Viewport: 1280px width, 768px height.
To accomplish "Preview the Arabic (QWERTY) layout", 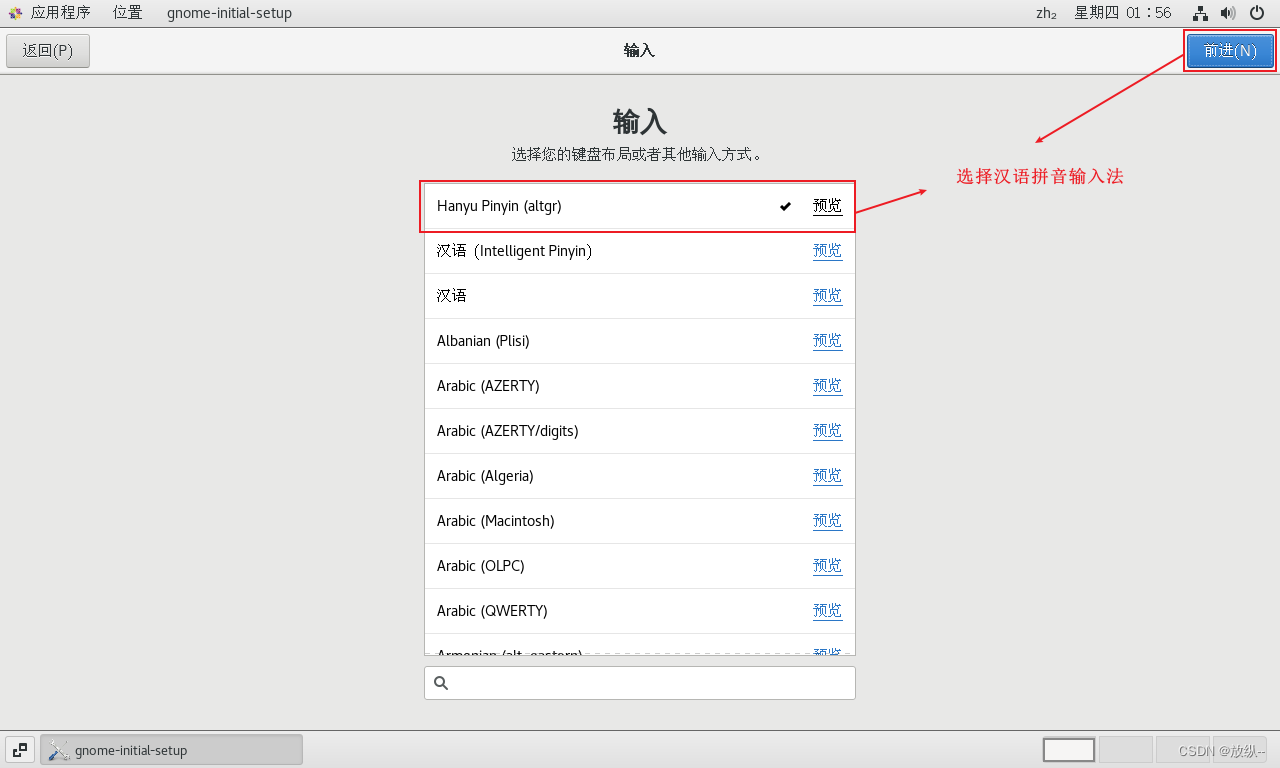I will (x=827, y=611).
